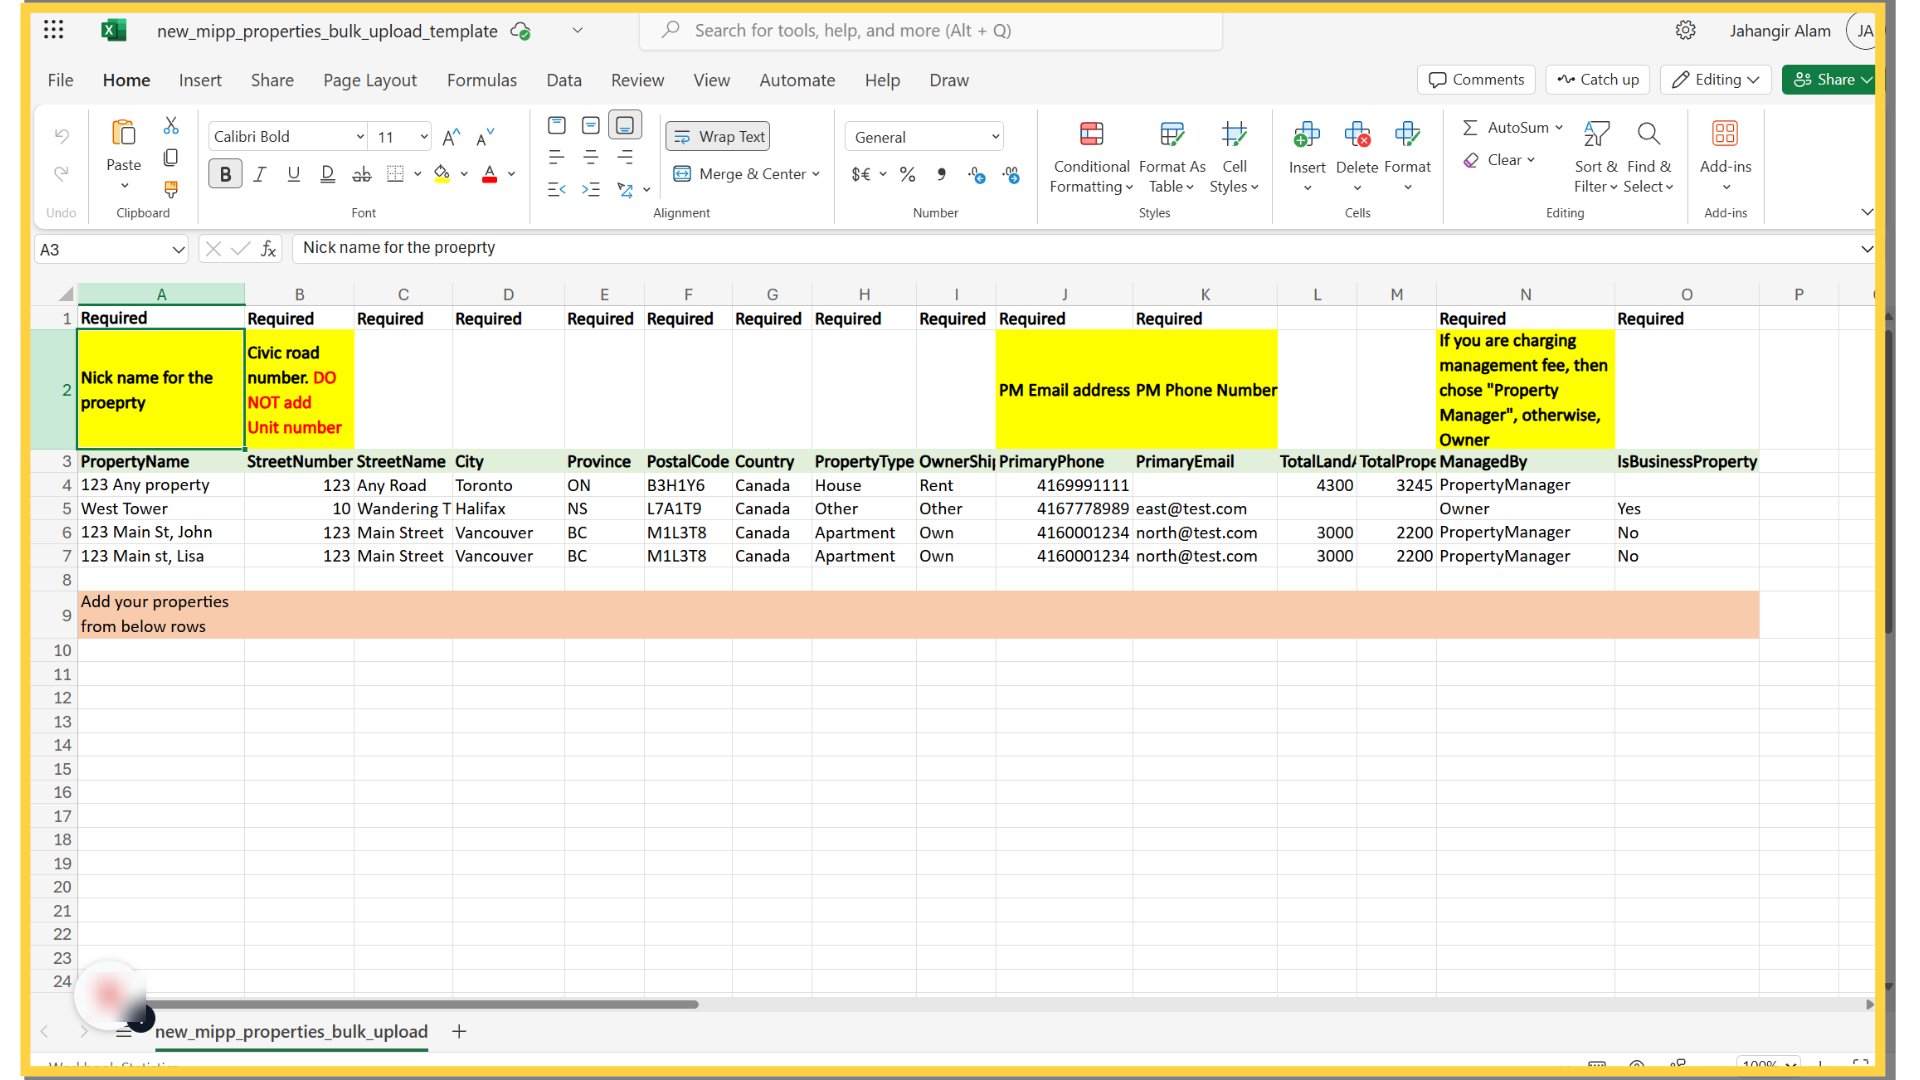Click the Paste clipboard icon
The width and height of the screenshot is (1920, 1080).
click(x=124, y=133)
